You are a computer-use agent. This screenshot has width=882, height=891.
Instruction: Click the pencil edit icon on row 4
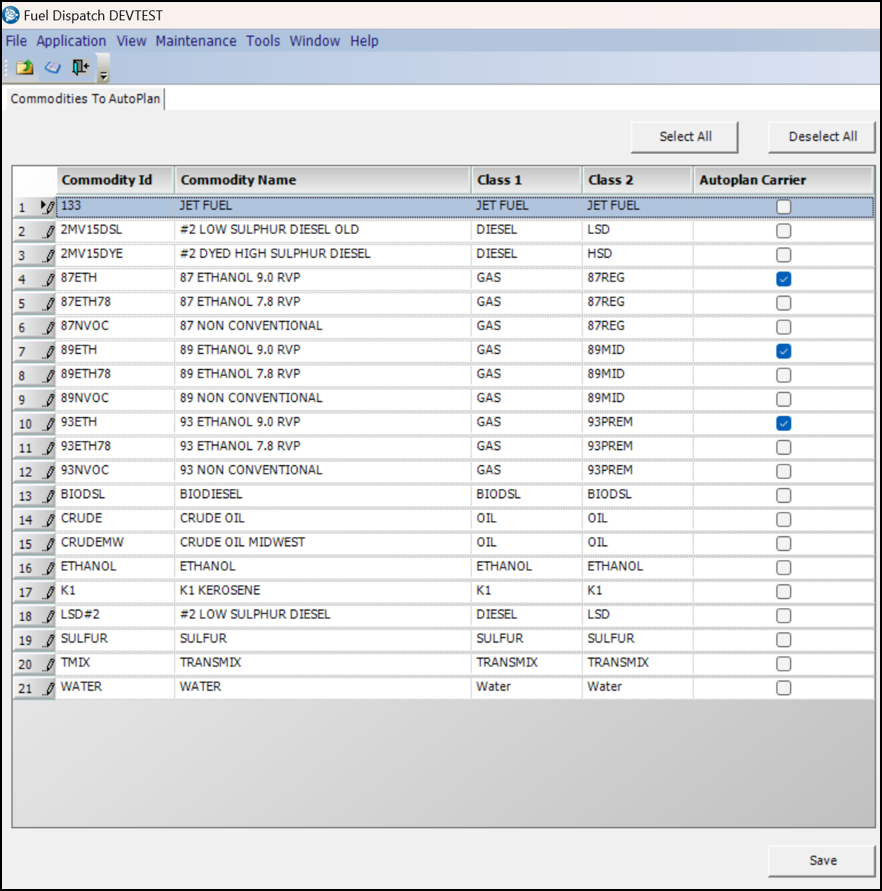tap(48, 280)
